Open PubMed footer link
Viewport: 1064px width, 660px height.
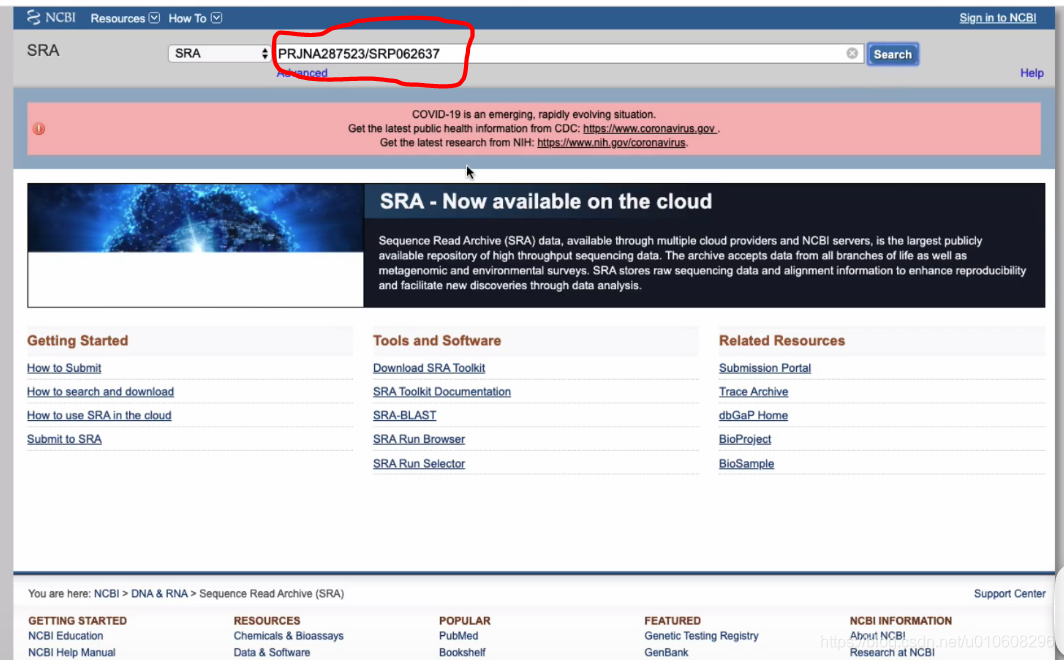click(459, 636)
